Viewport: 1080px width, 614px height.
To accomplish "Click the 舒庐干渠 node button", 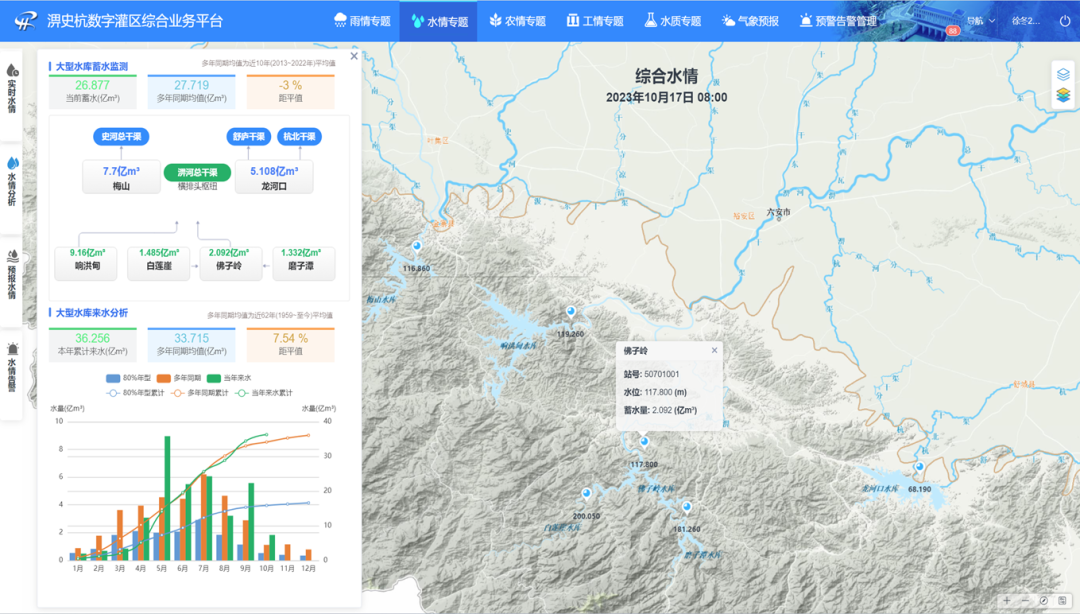I will [x=249, y=136].
